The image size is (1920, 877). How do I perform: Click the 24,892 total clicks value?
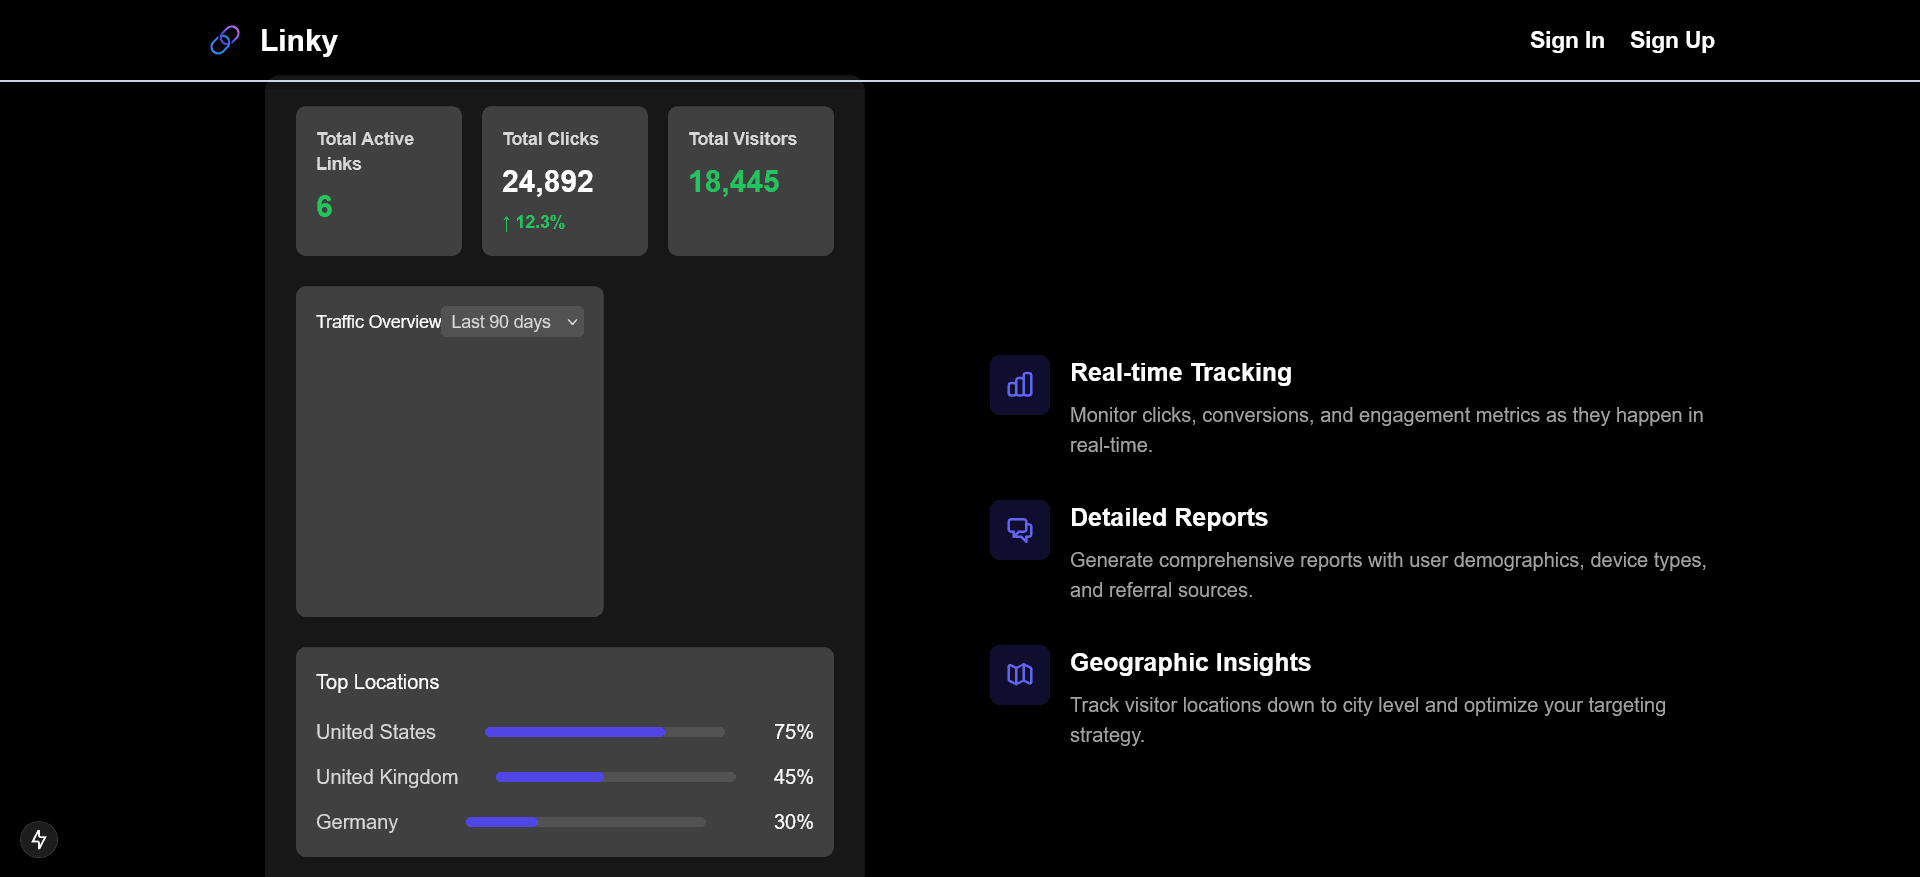coord(548,181)
